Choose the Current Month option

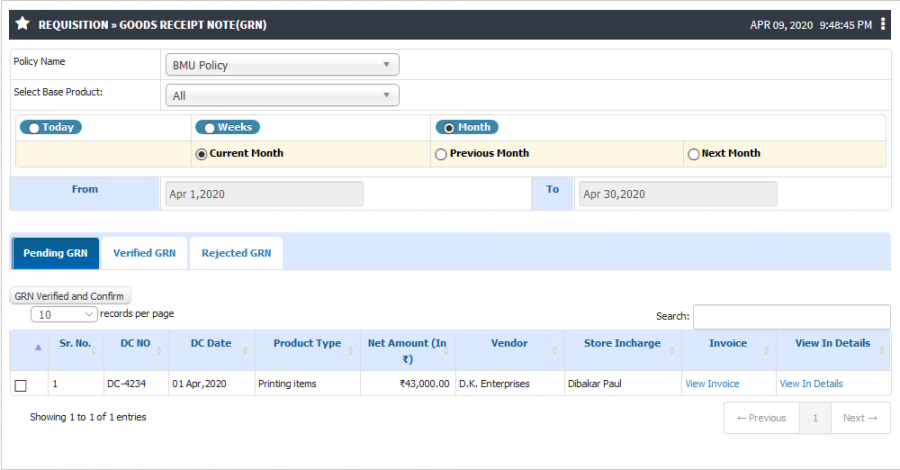click(201, 154)
